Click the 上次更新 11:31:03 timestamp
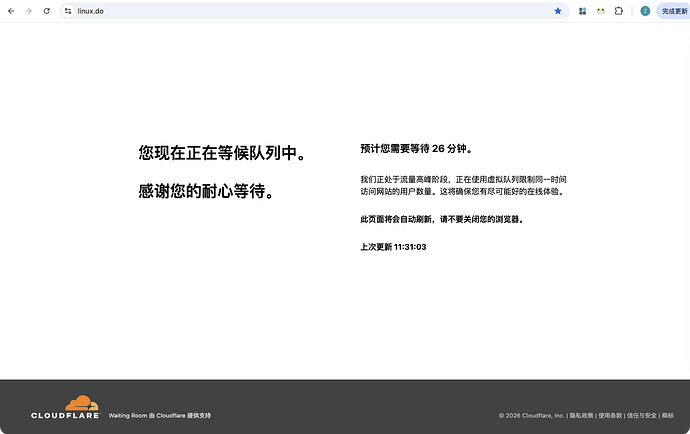Screen dimensions: 690x434 [x=393, y=247]
